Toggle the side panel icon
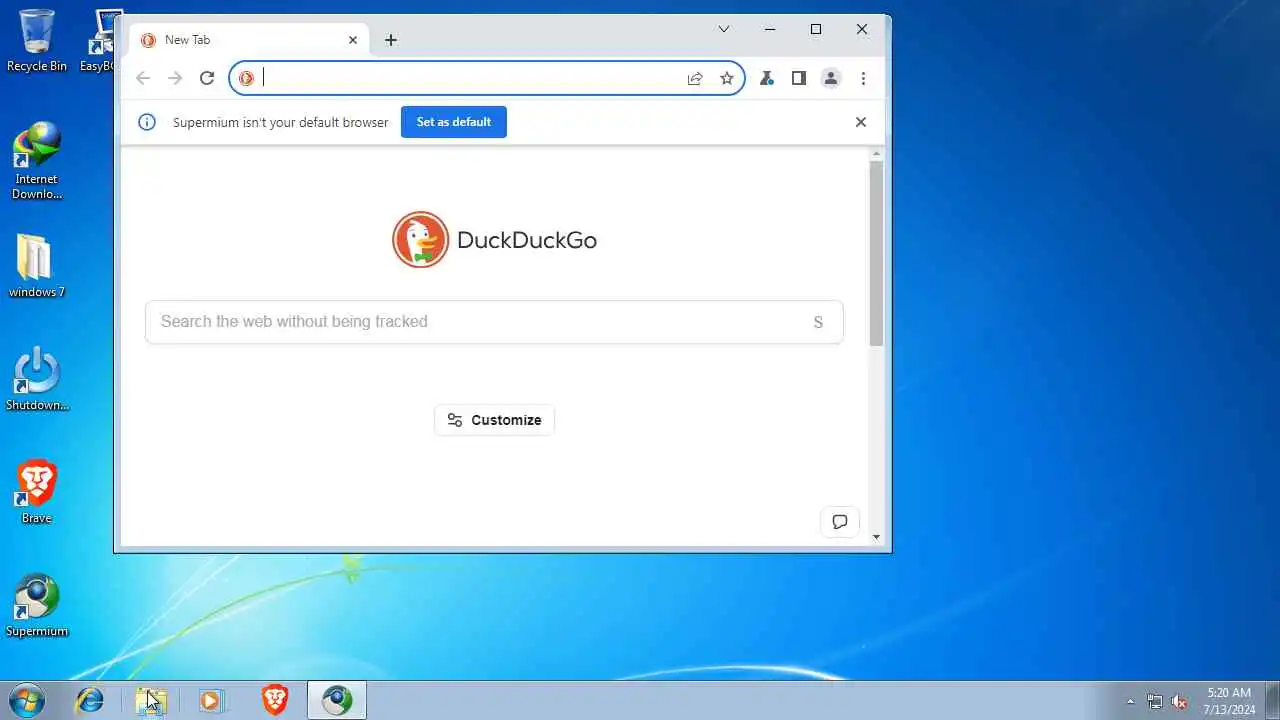 799,78
